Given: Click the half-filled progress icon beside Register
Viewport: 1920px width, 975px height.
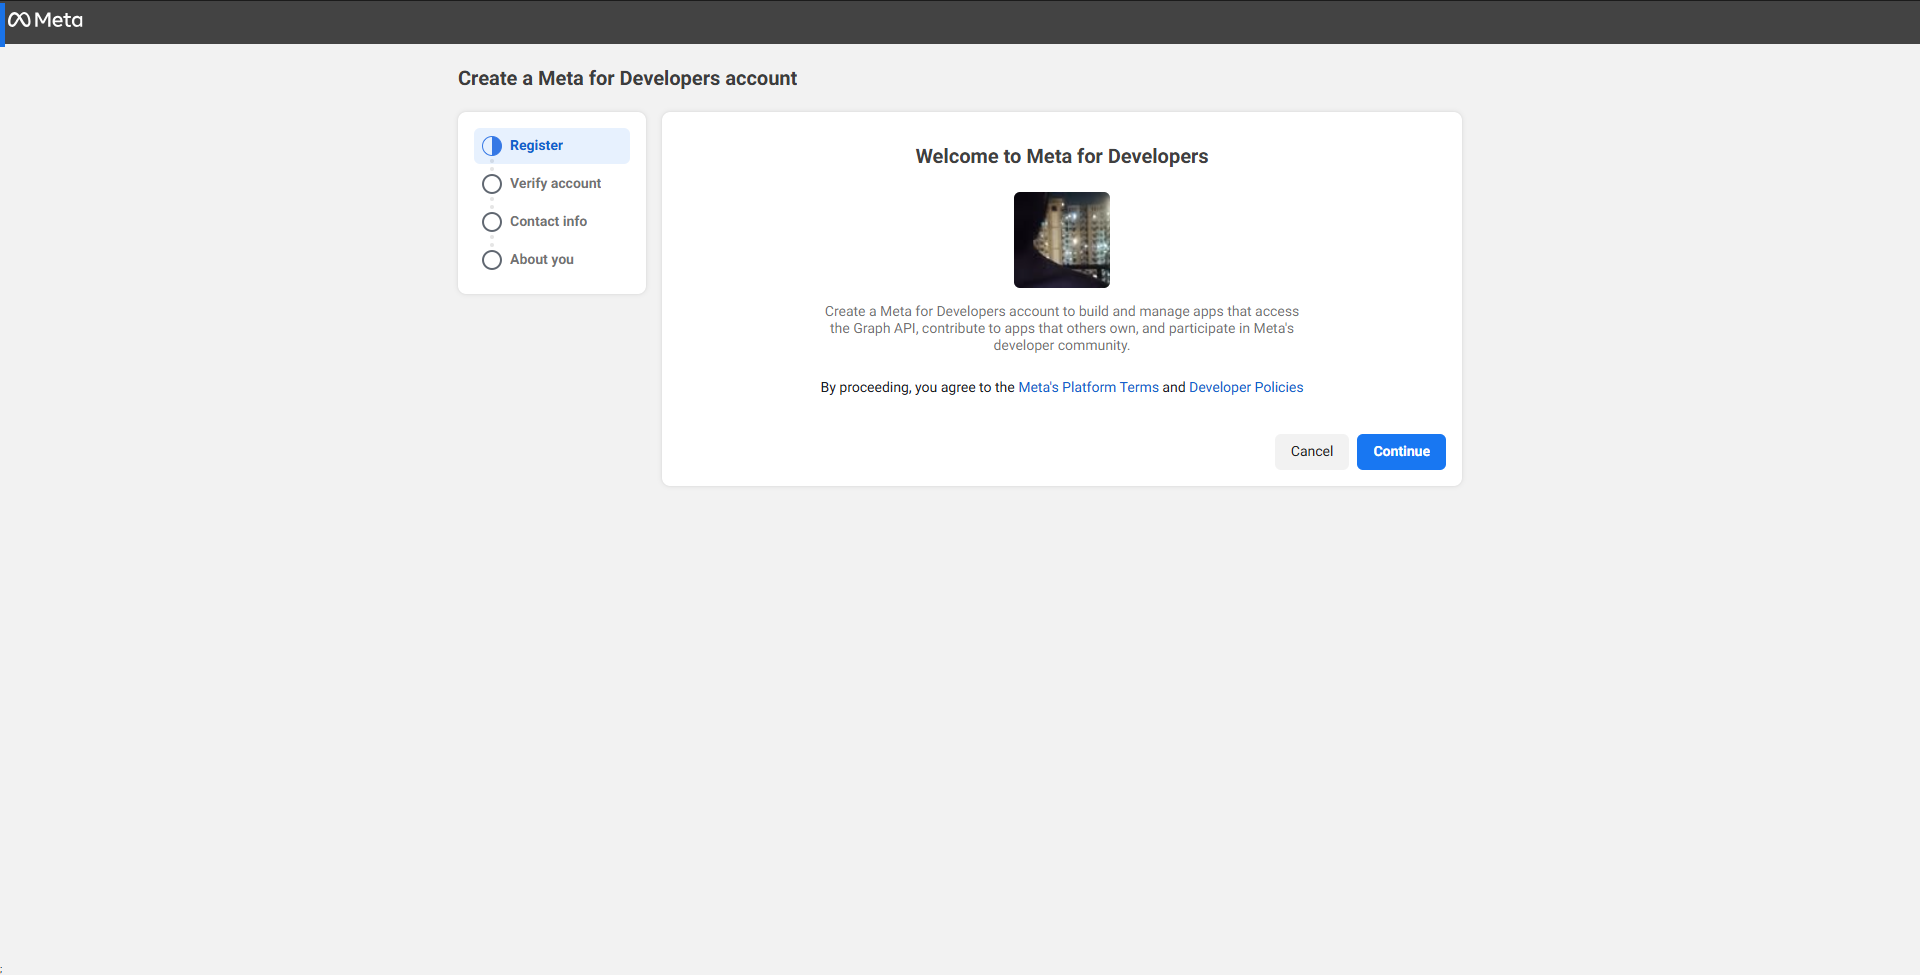Looking at the screenshot, I should click(x=491, y=145).
